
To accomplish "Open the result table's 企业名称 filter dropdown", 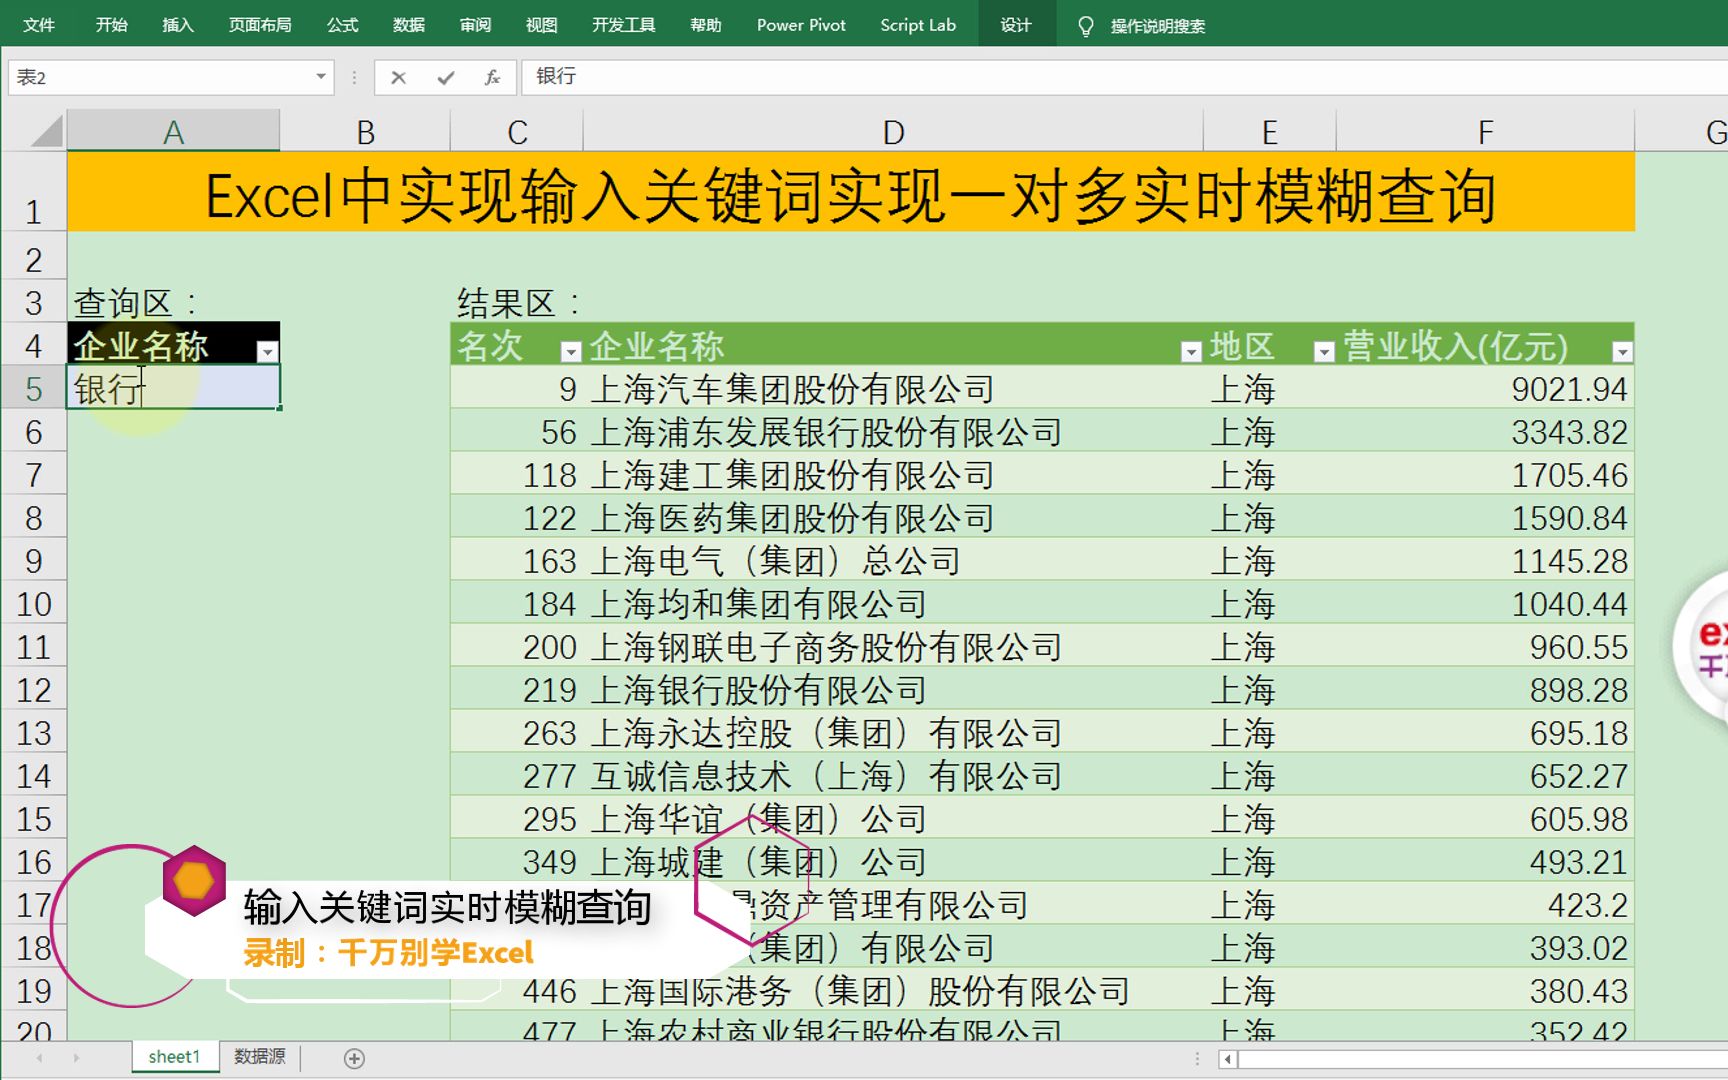I will 1190,352.
